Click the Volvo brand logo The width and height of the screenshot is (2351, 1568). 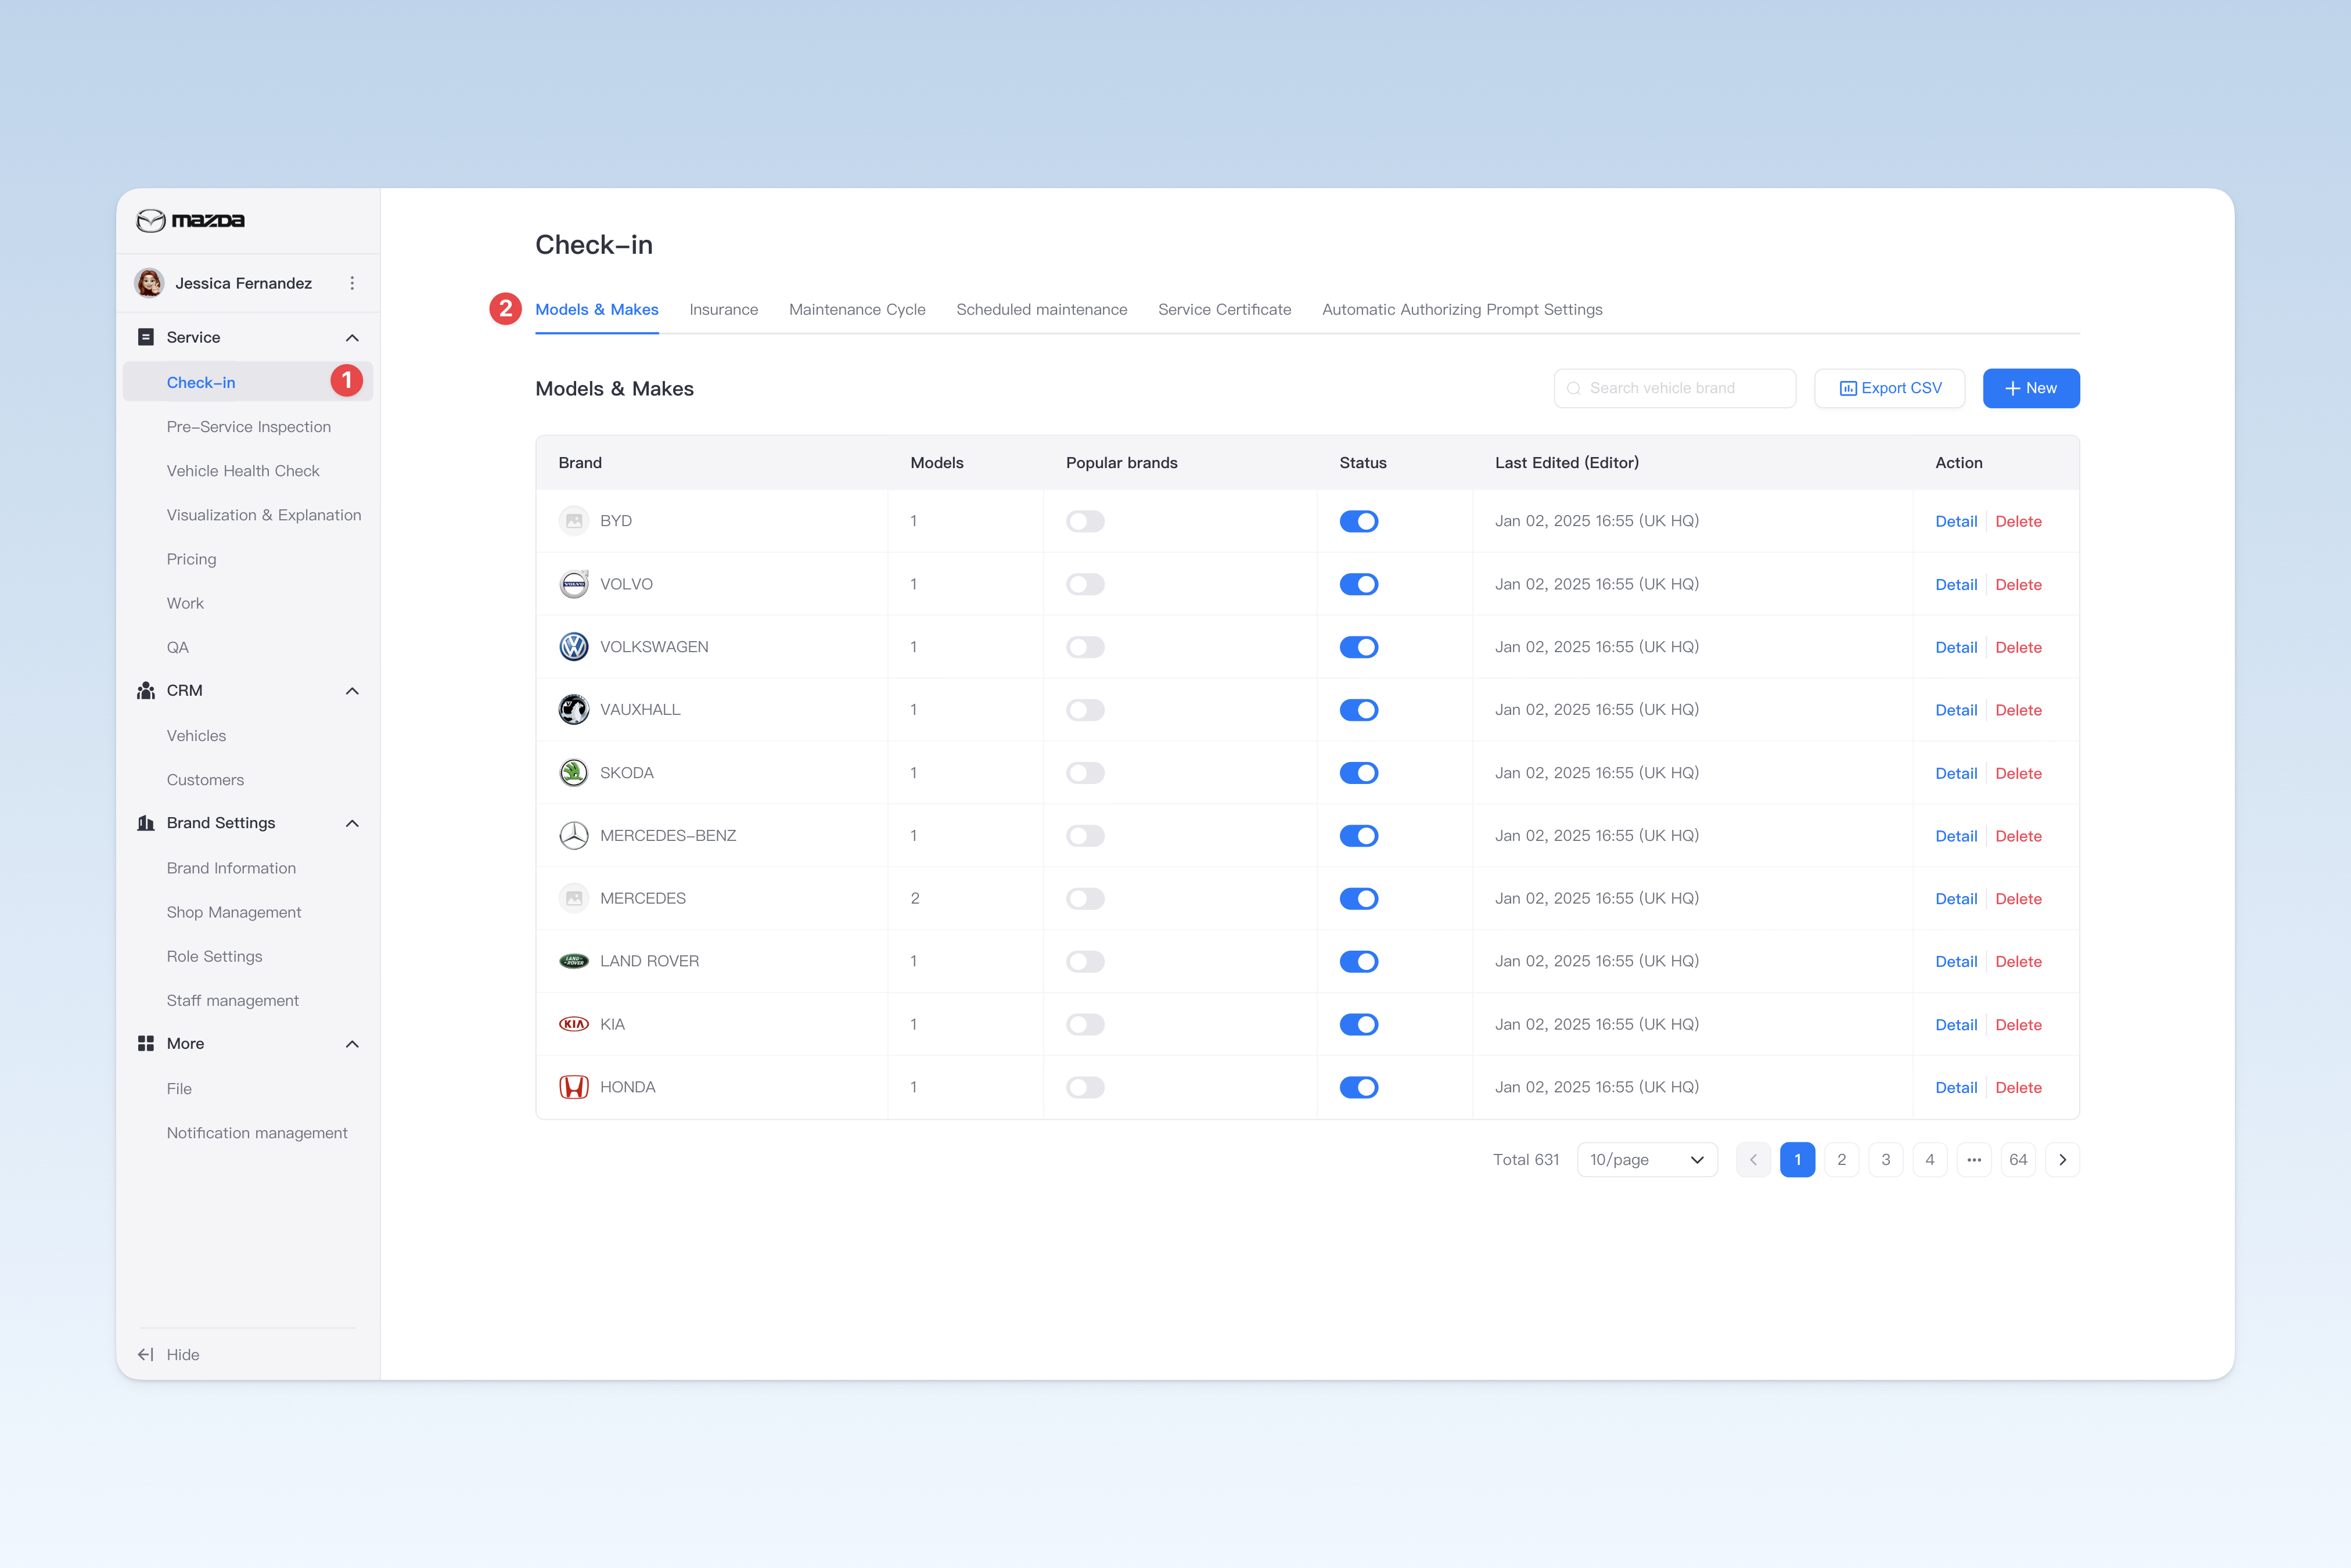pyautogui.click(x=574, y=584)
